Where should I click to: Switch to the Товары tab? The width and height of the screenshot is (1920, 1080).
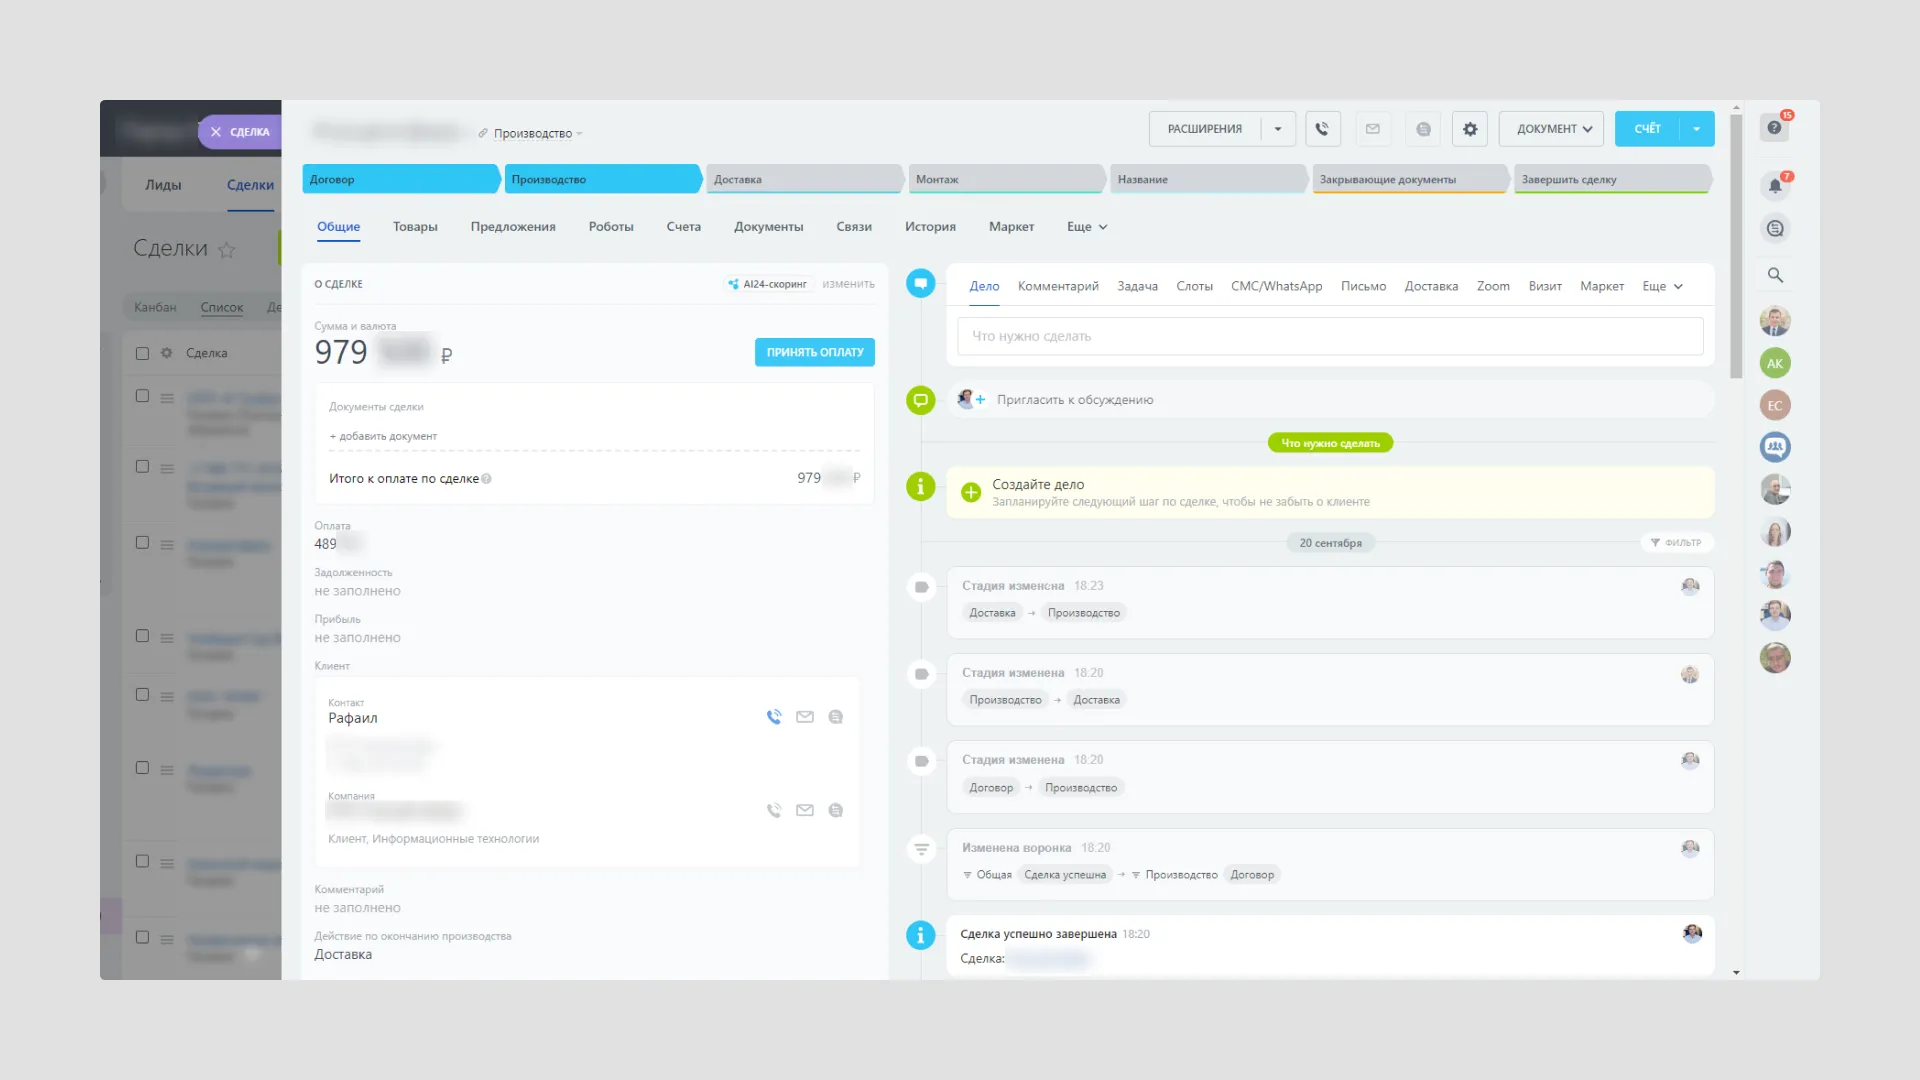(415, 227)
